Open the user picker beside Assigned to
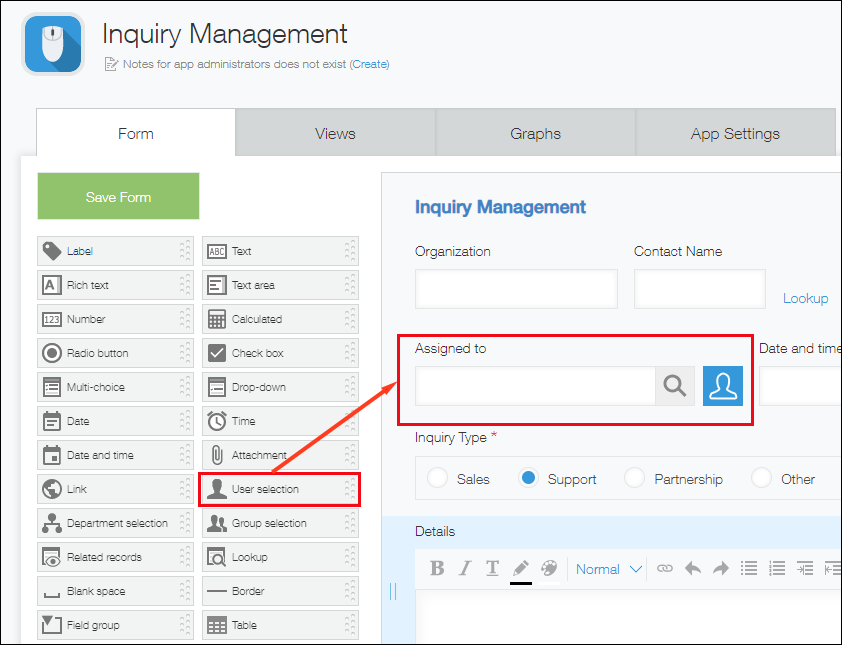Viewport: 842px width, 645px height. coord(722,385)
